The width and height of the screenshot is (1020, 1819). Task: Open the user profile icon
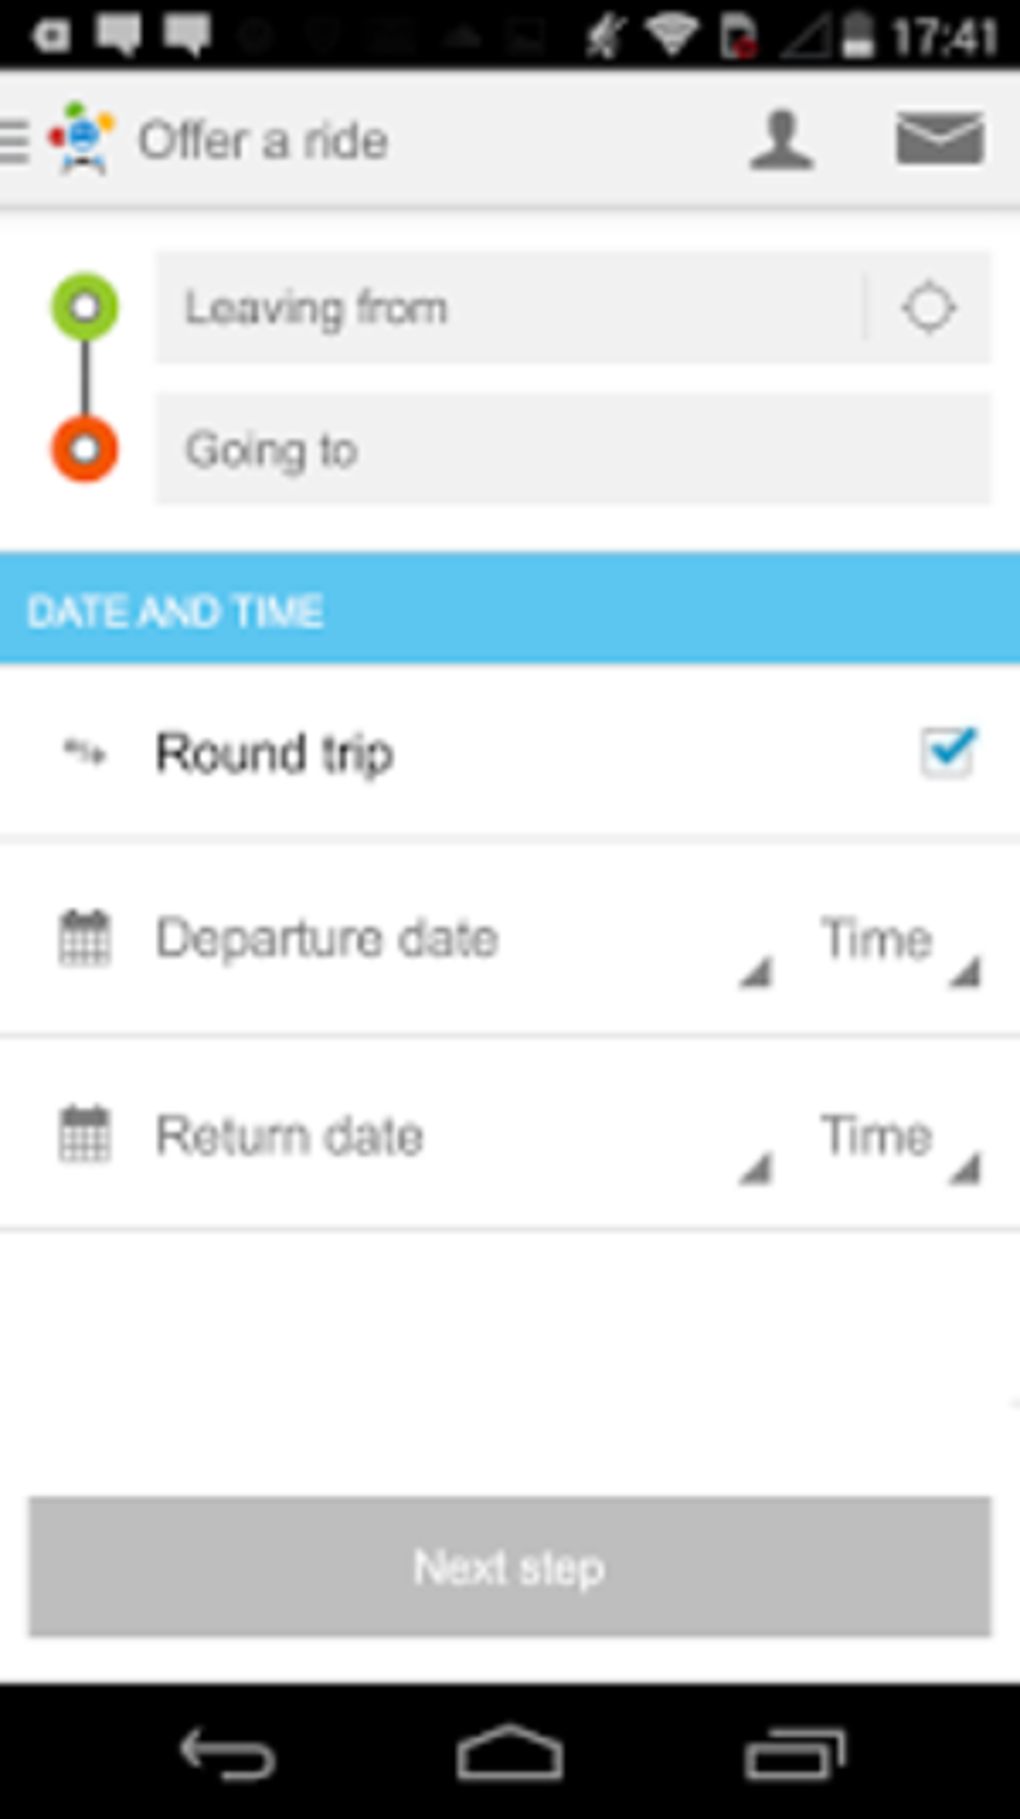781,140
